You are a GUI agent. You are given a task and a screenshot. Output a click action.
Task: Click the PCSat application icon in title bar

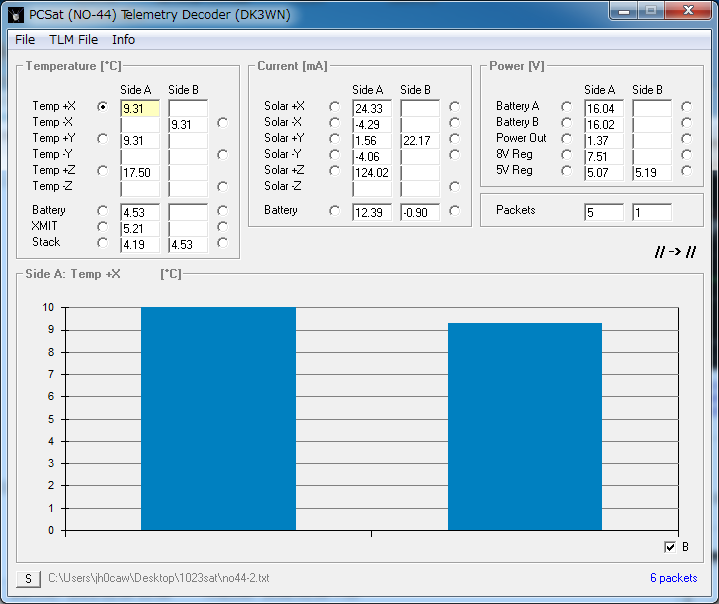click(16, 15)
